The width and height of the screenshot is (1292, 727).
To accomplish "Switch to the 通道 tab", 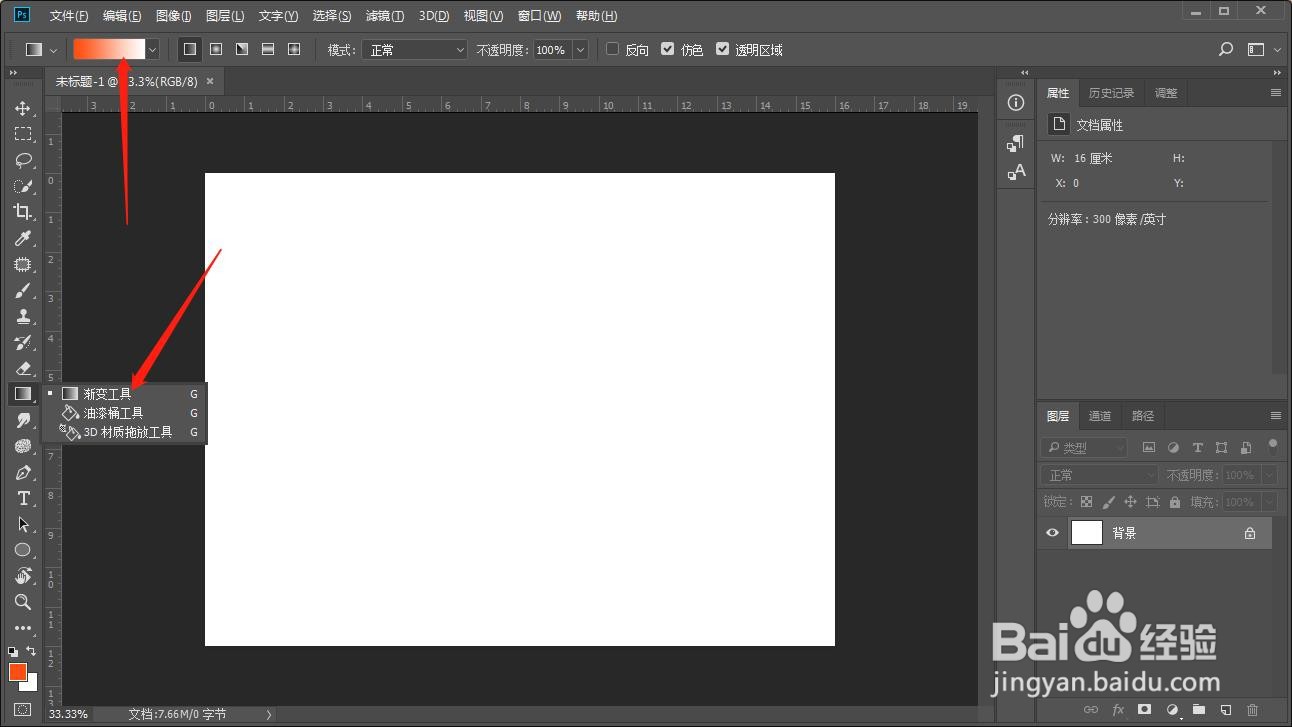I will (x=1100, y=416).
